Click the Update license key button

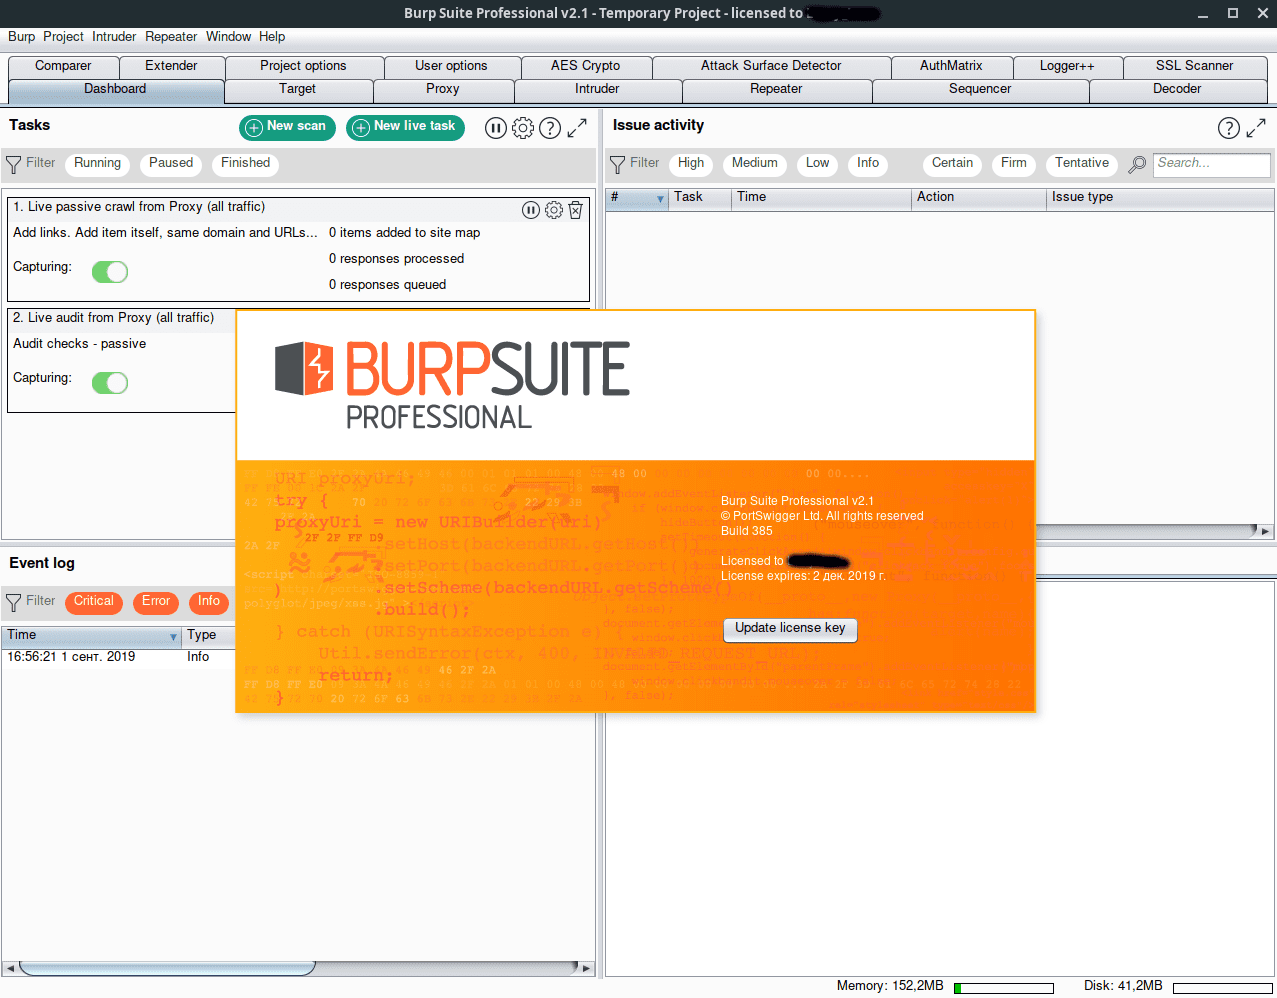pyautogui.click(x=790, y=629)
